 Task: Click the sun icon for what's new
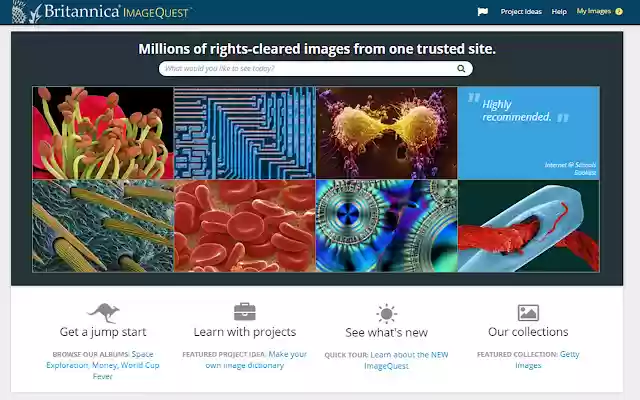[x=387, y=314]
